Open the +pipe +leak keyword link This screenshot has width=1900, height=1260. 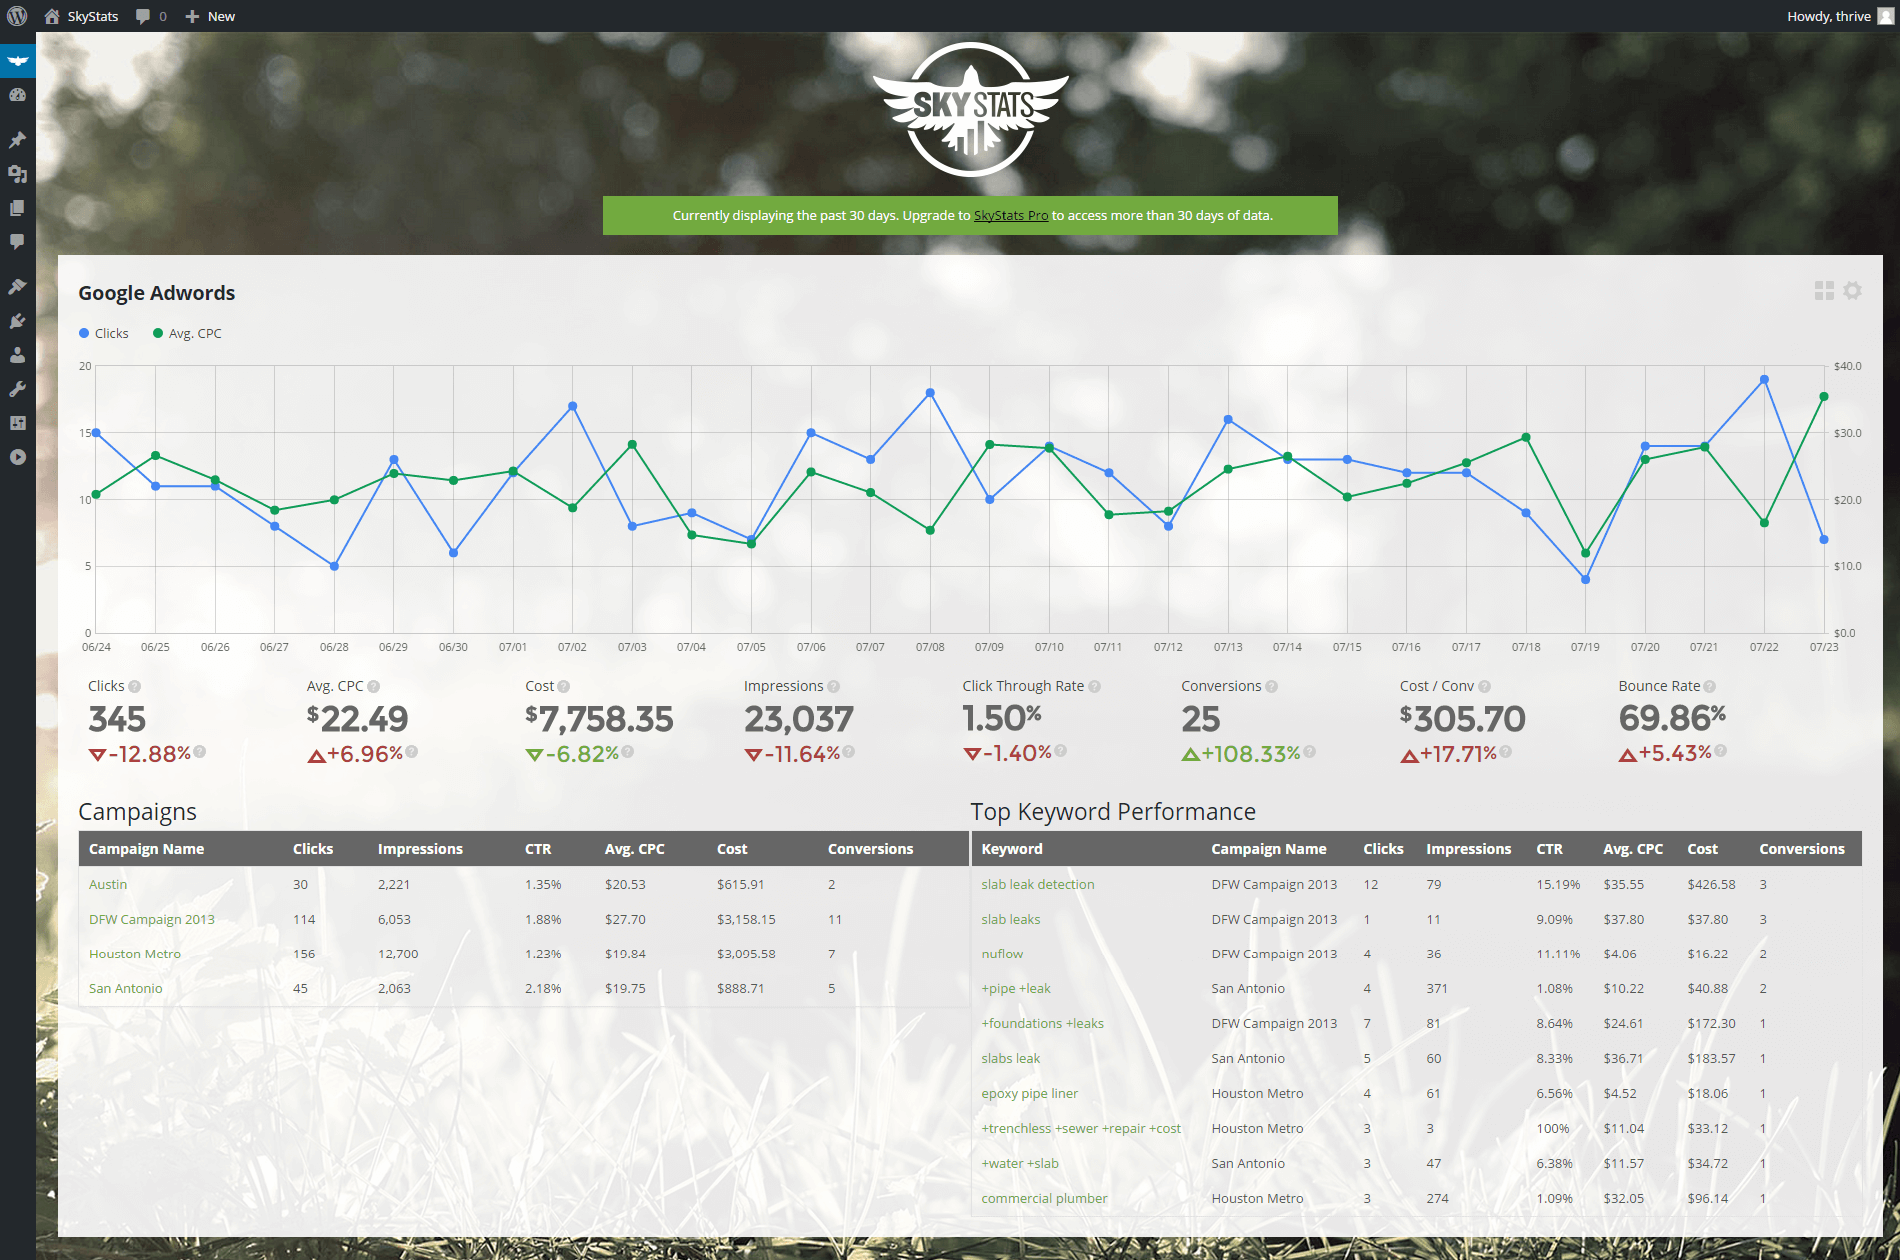[x=1016, y=988]
